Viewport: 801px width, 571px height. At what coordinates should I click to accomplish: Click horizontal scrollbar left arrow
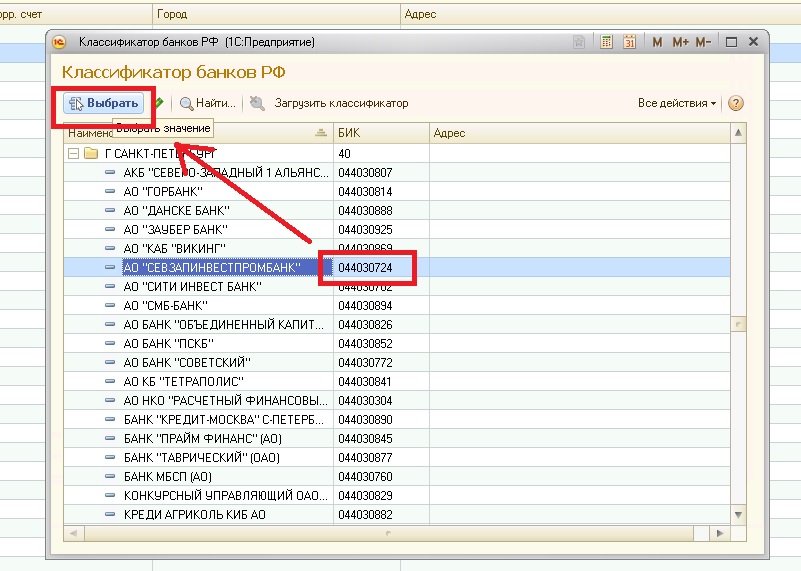coord(74,533)
